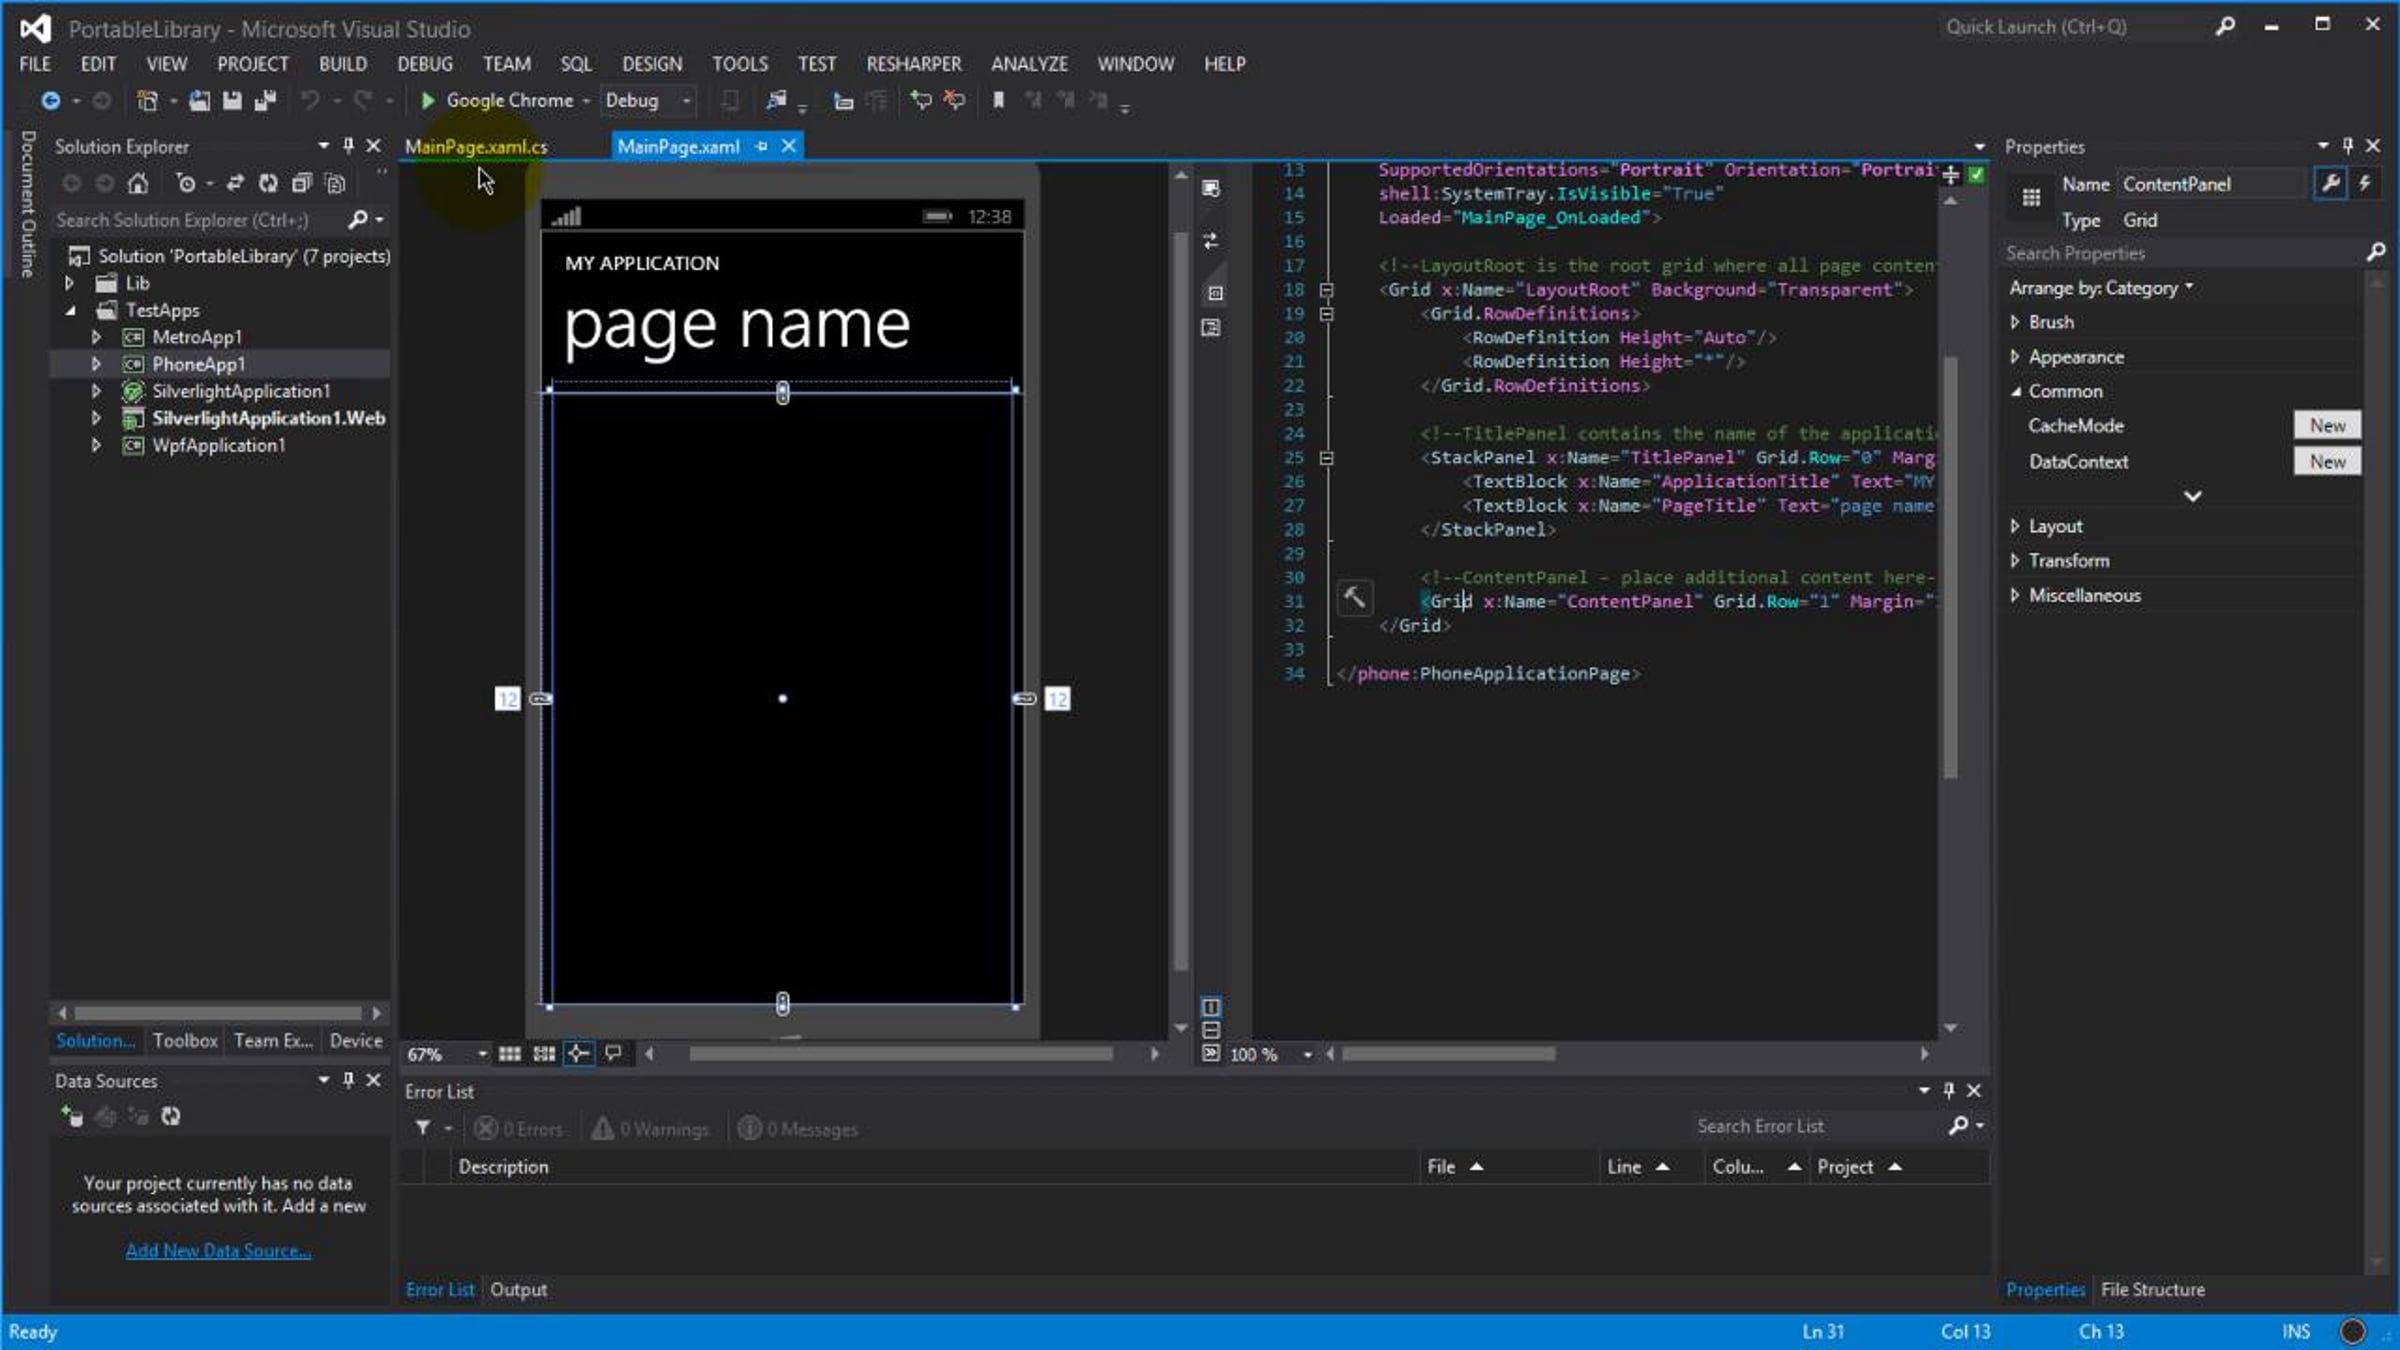The height and width of the screenshot is (1350, 2400).
Task: Click the Properties wrench icon next to ContentPanel
Action: (2331, 183)
